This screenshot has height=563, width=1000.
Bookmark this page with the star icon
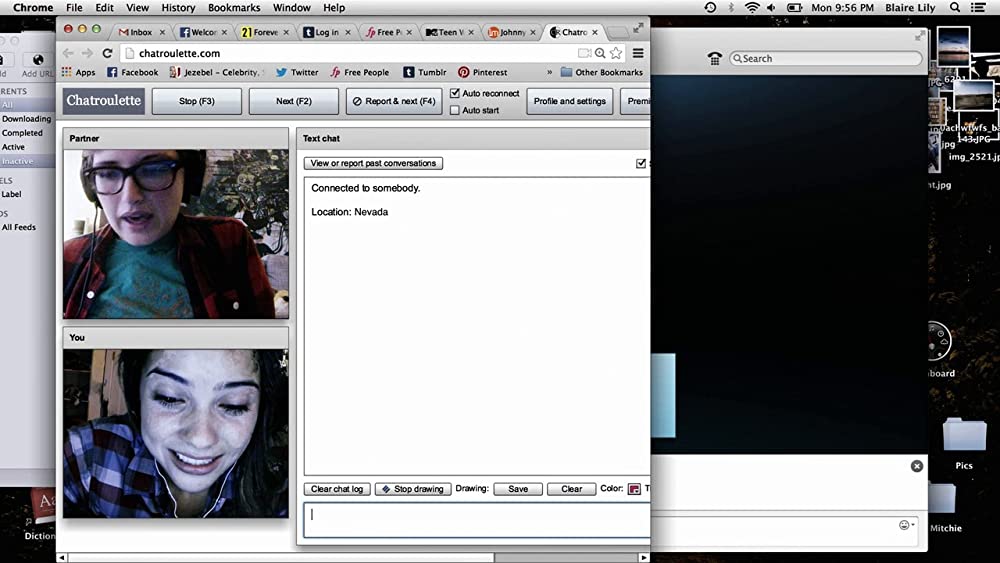(x=616, y=53)
